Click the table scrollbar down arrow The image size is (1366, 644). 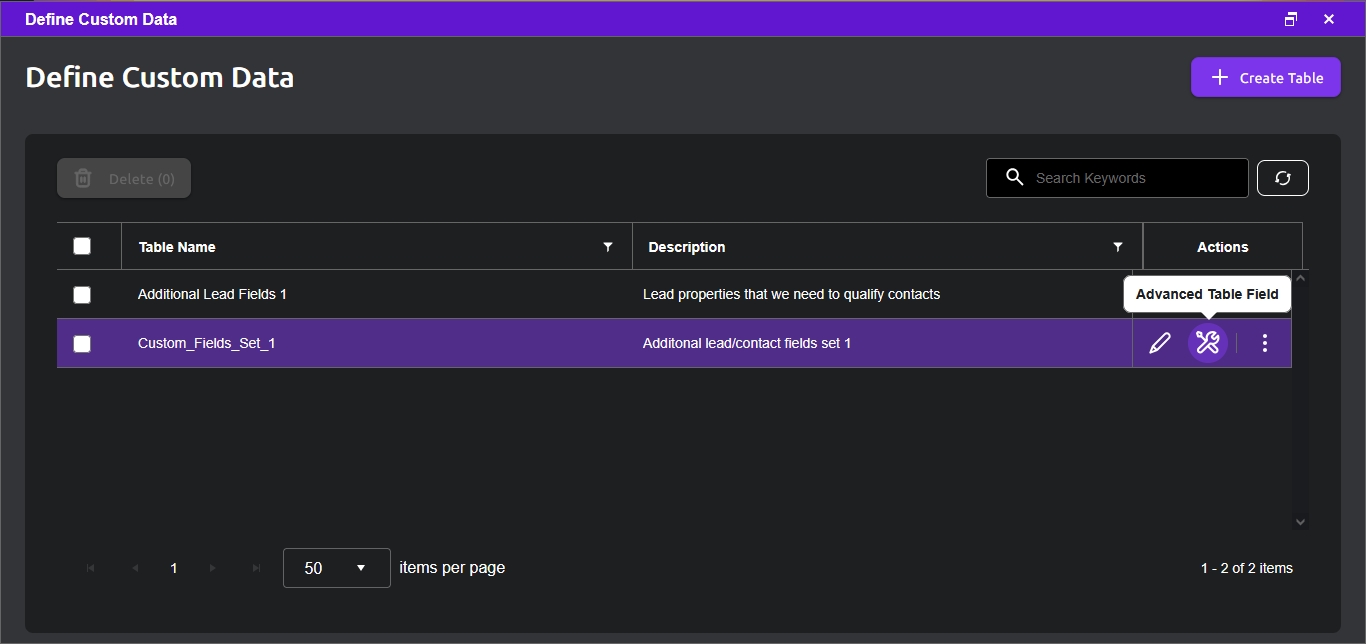point(1301,521)
